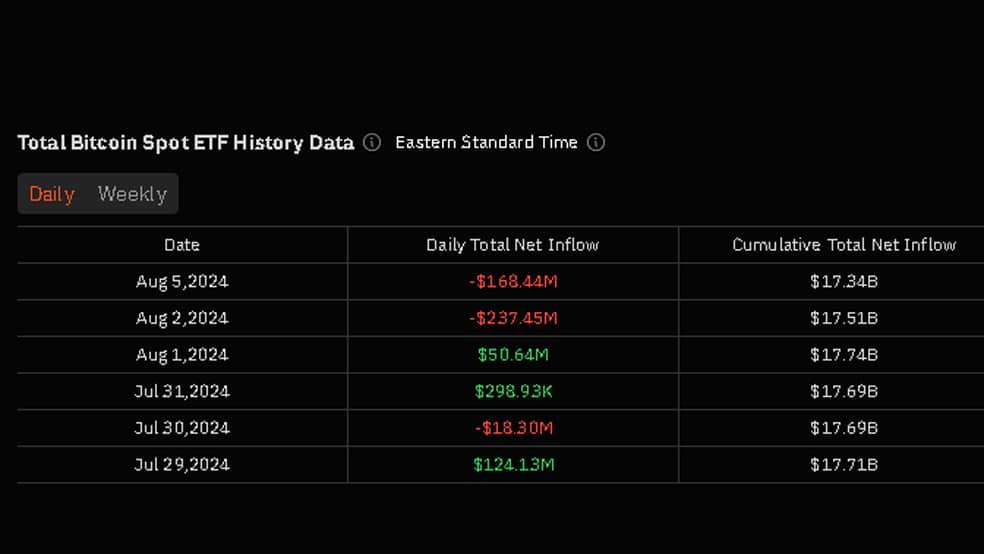Viewport: 984px width, 554px height.
Task: Click the $124.13M net inflow value
Action: 513,464
